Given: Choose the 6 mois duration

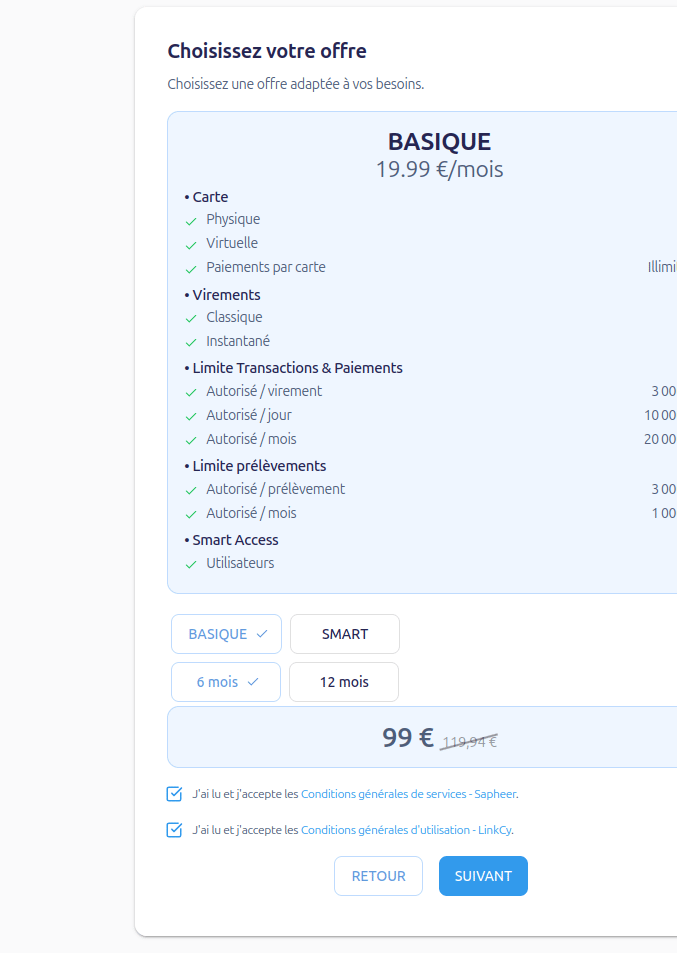Looking at the screenshot, I should [226, 682].
